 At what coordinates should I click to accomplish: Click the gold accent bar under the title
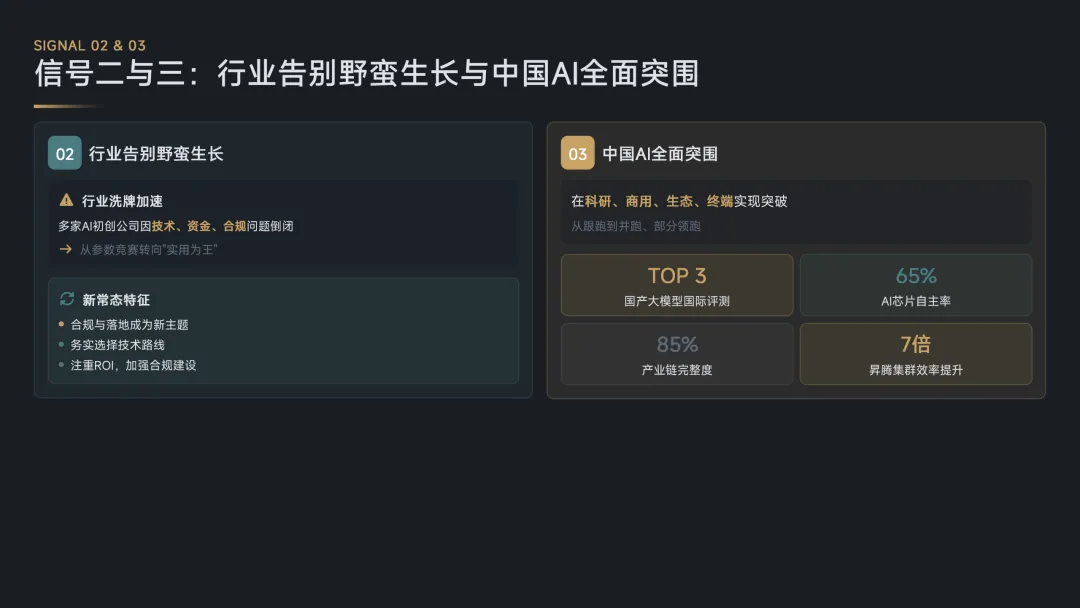click(x=68, y=106)
